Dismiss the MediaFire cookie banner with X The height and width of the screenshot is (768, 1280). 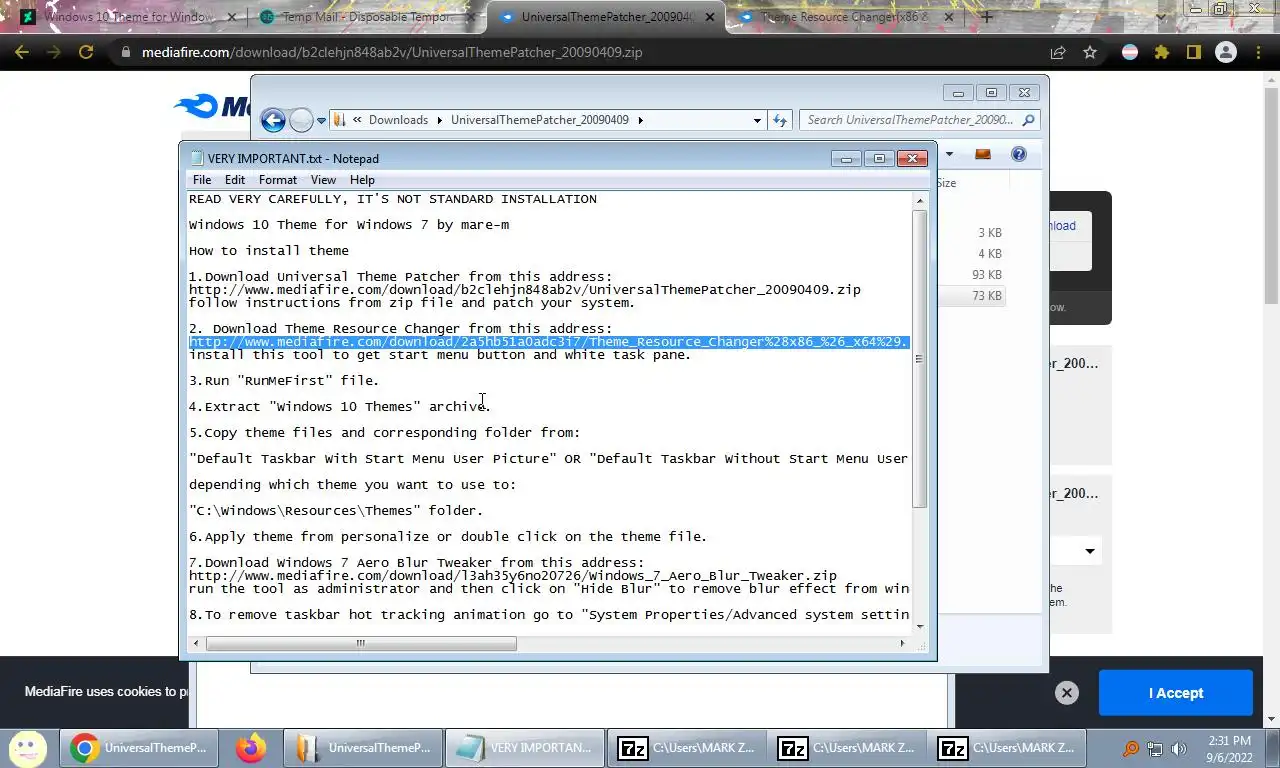click(x=1067, y=693)
